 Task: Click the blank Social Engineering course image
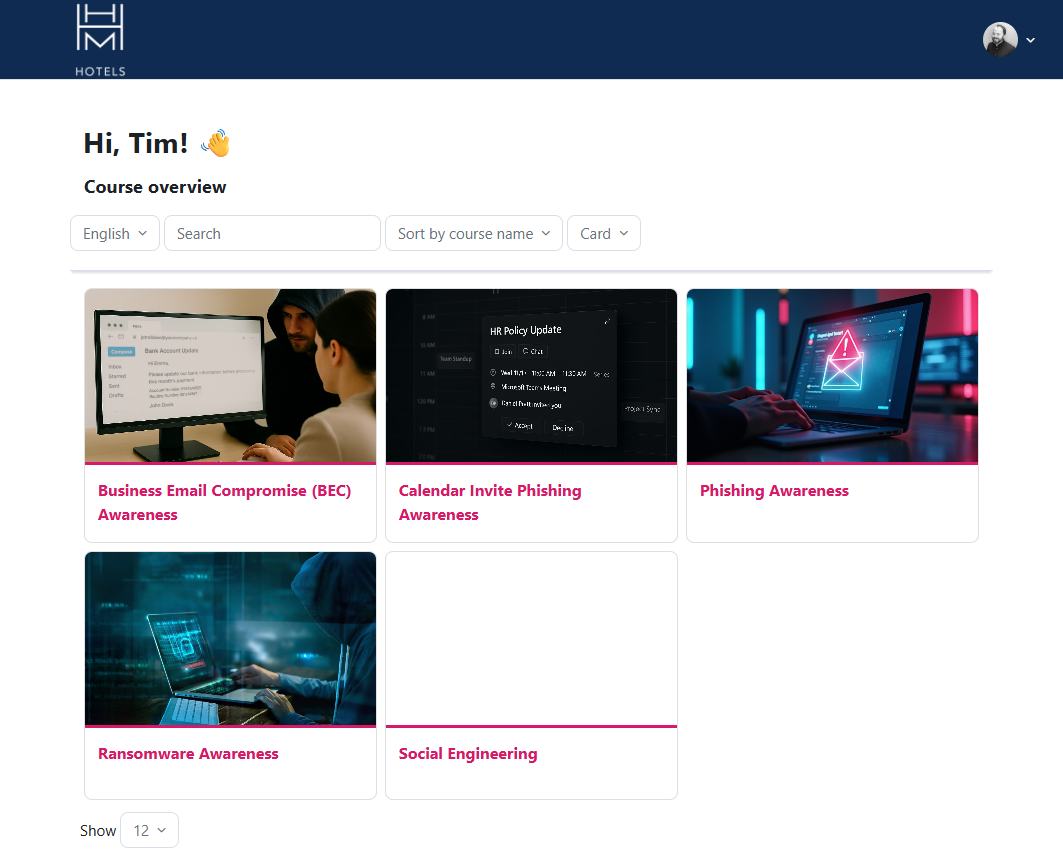531,639
